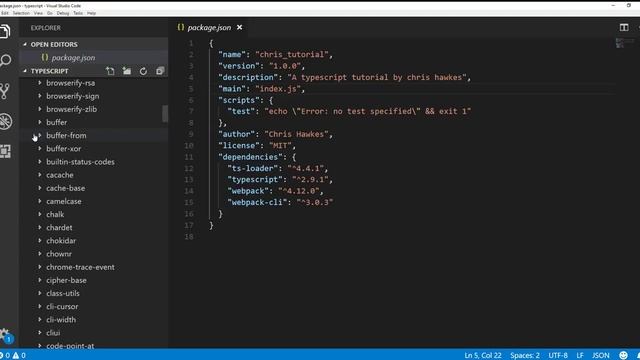
Task: Open the Search view in activity bar
Action: point(5,61)
